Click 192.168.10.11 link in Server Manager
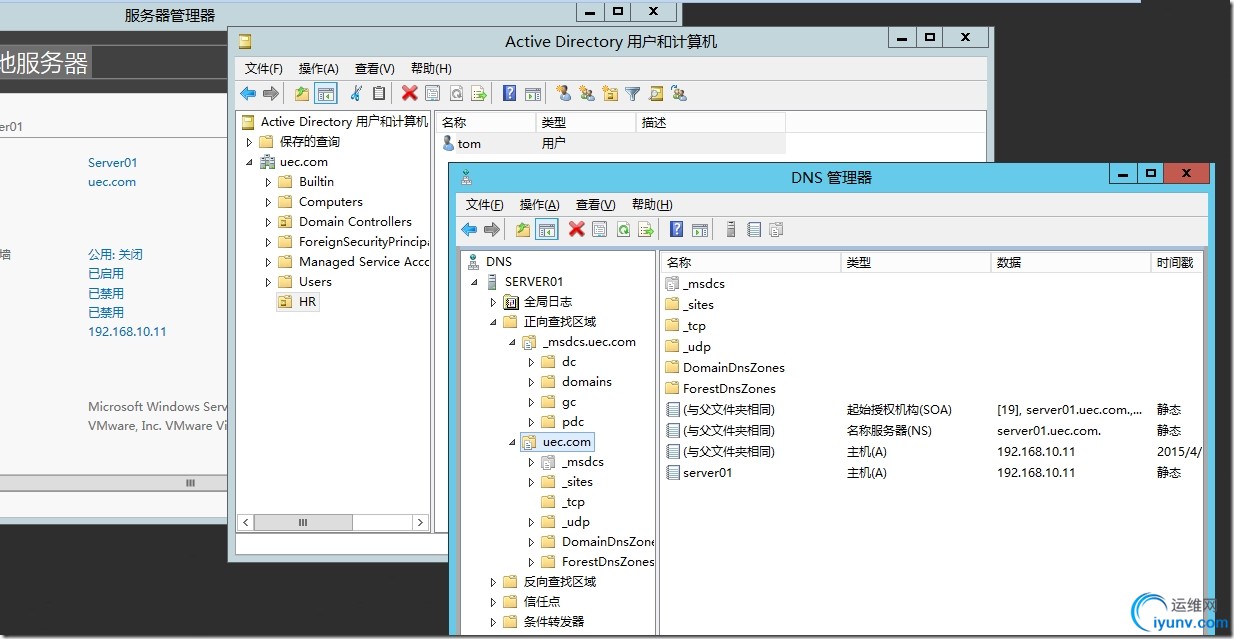The width and height of the screenshot is (1234, 639). tap(127, 332)
